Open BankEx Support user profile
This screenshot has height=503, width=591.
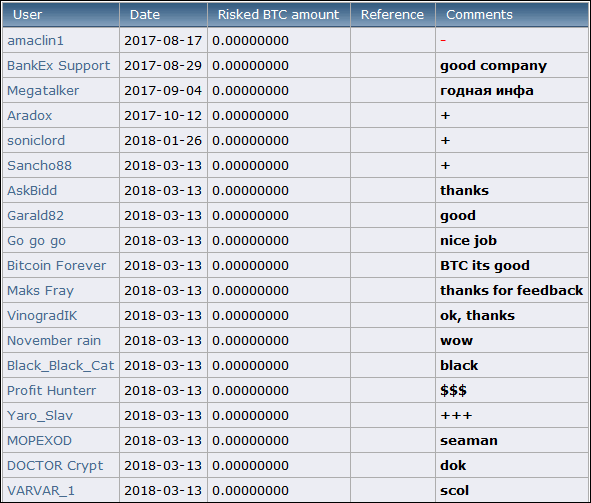(58, 66)
